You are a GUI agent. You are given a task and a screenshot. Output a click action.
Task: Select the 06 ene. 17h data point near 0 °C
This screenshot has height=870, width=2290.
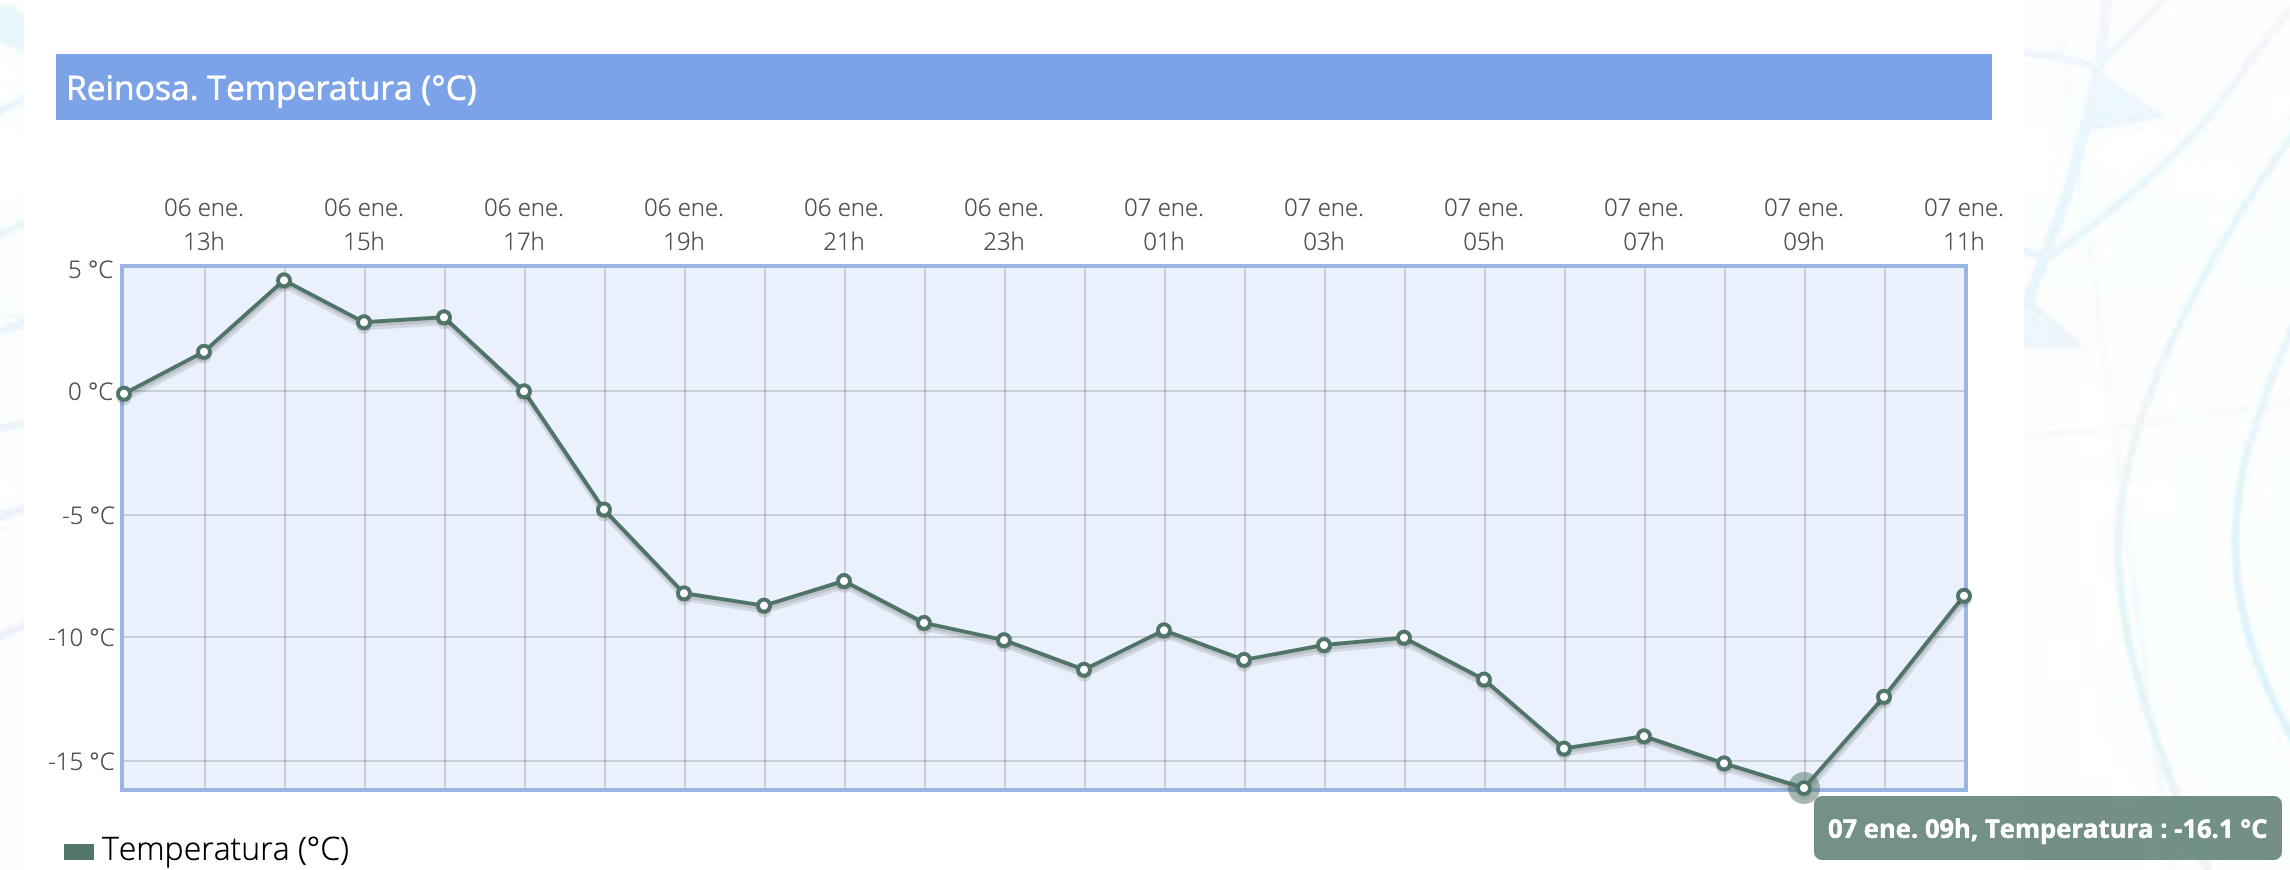pyautogui.click(x=524, y=391)
